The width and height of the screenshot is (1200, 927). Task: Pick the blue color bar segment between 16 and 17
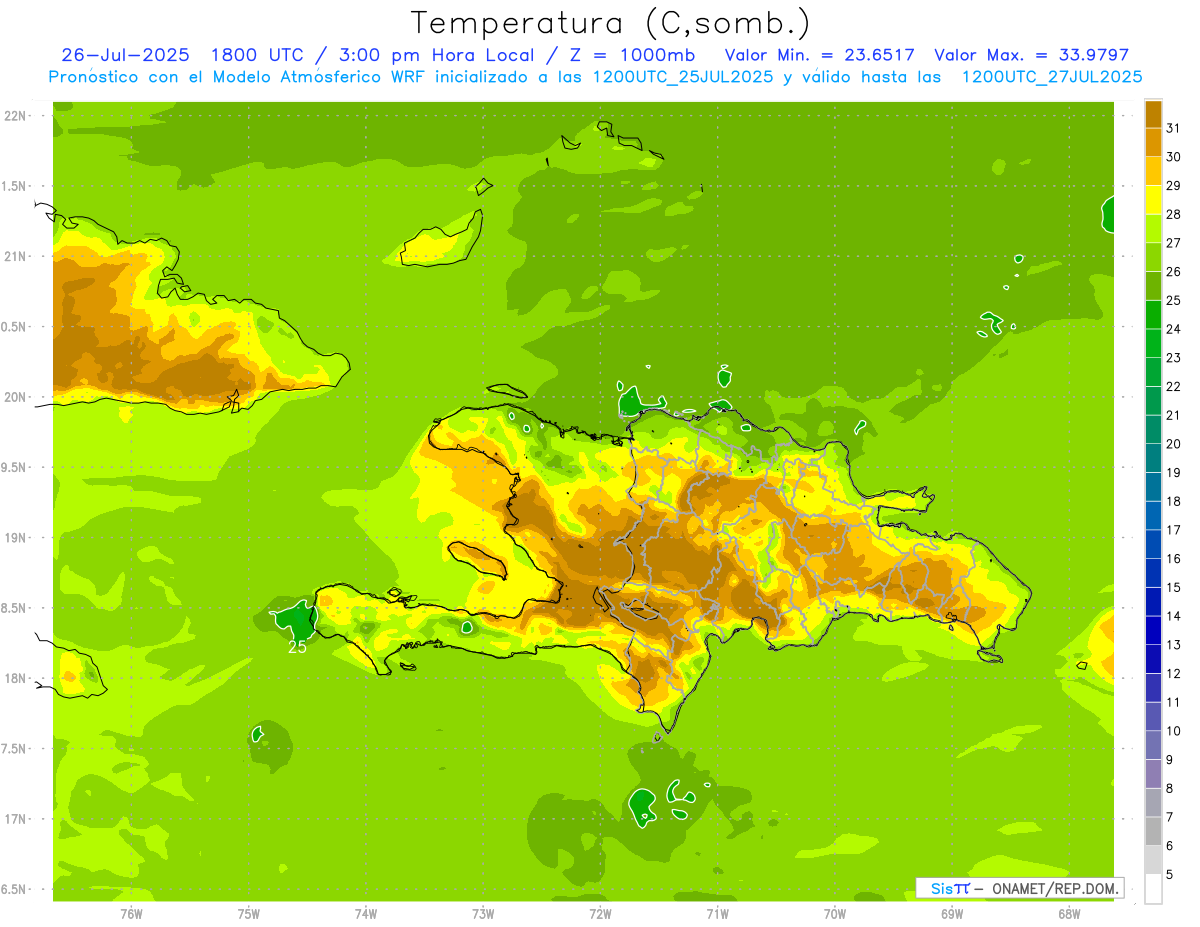coord(1153,545)
